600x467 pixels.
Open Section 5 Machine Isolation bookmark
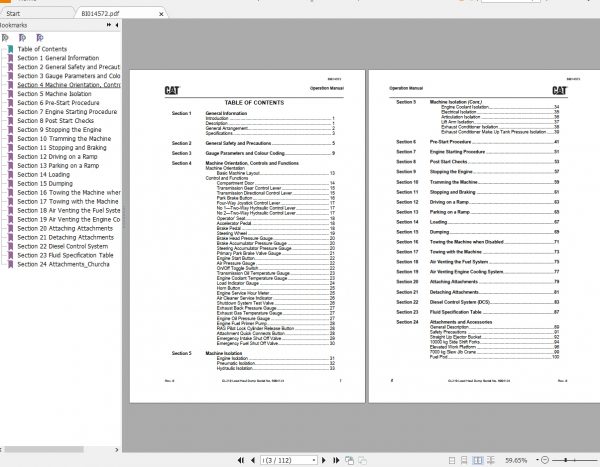54,94
